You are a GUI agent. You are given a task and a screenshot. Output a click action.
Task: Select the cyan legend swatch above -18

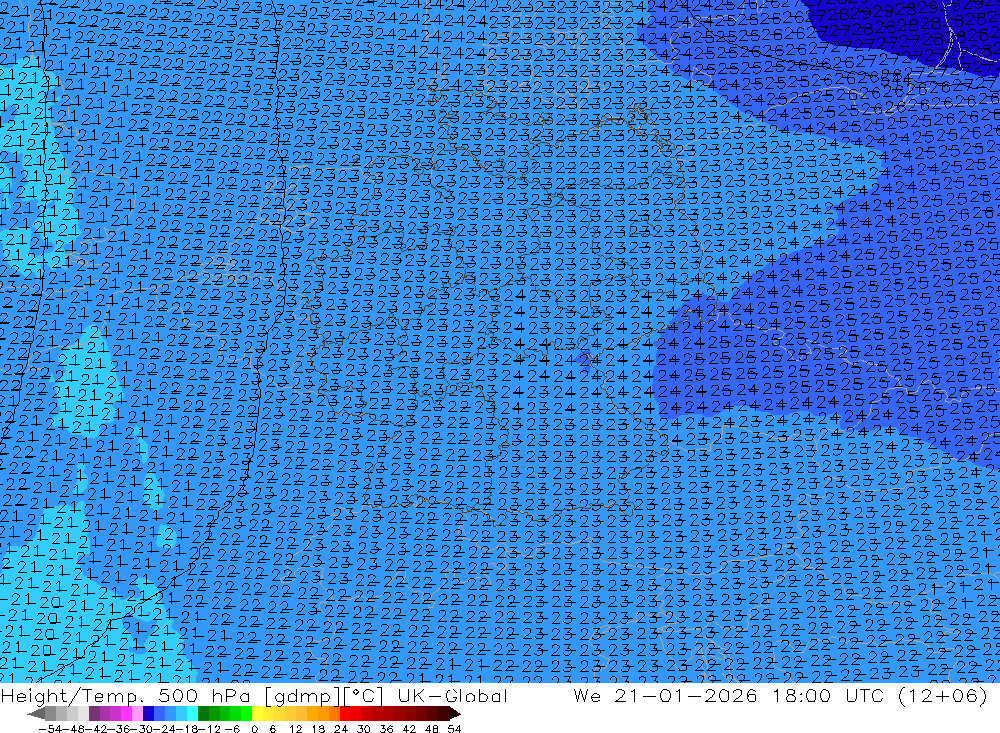click(x=192, y=714)
